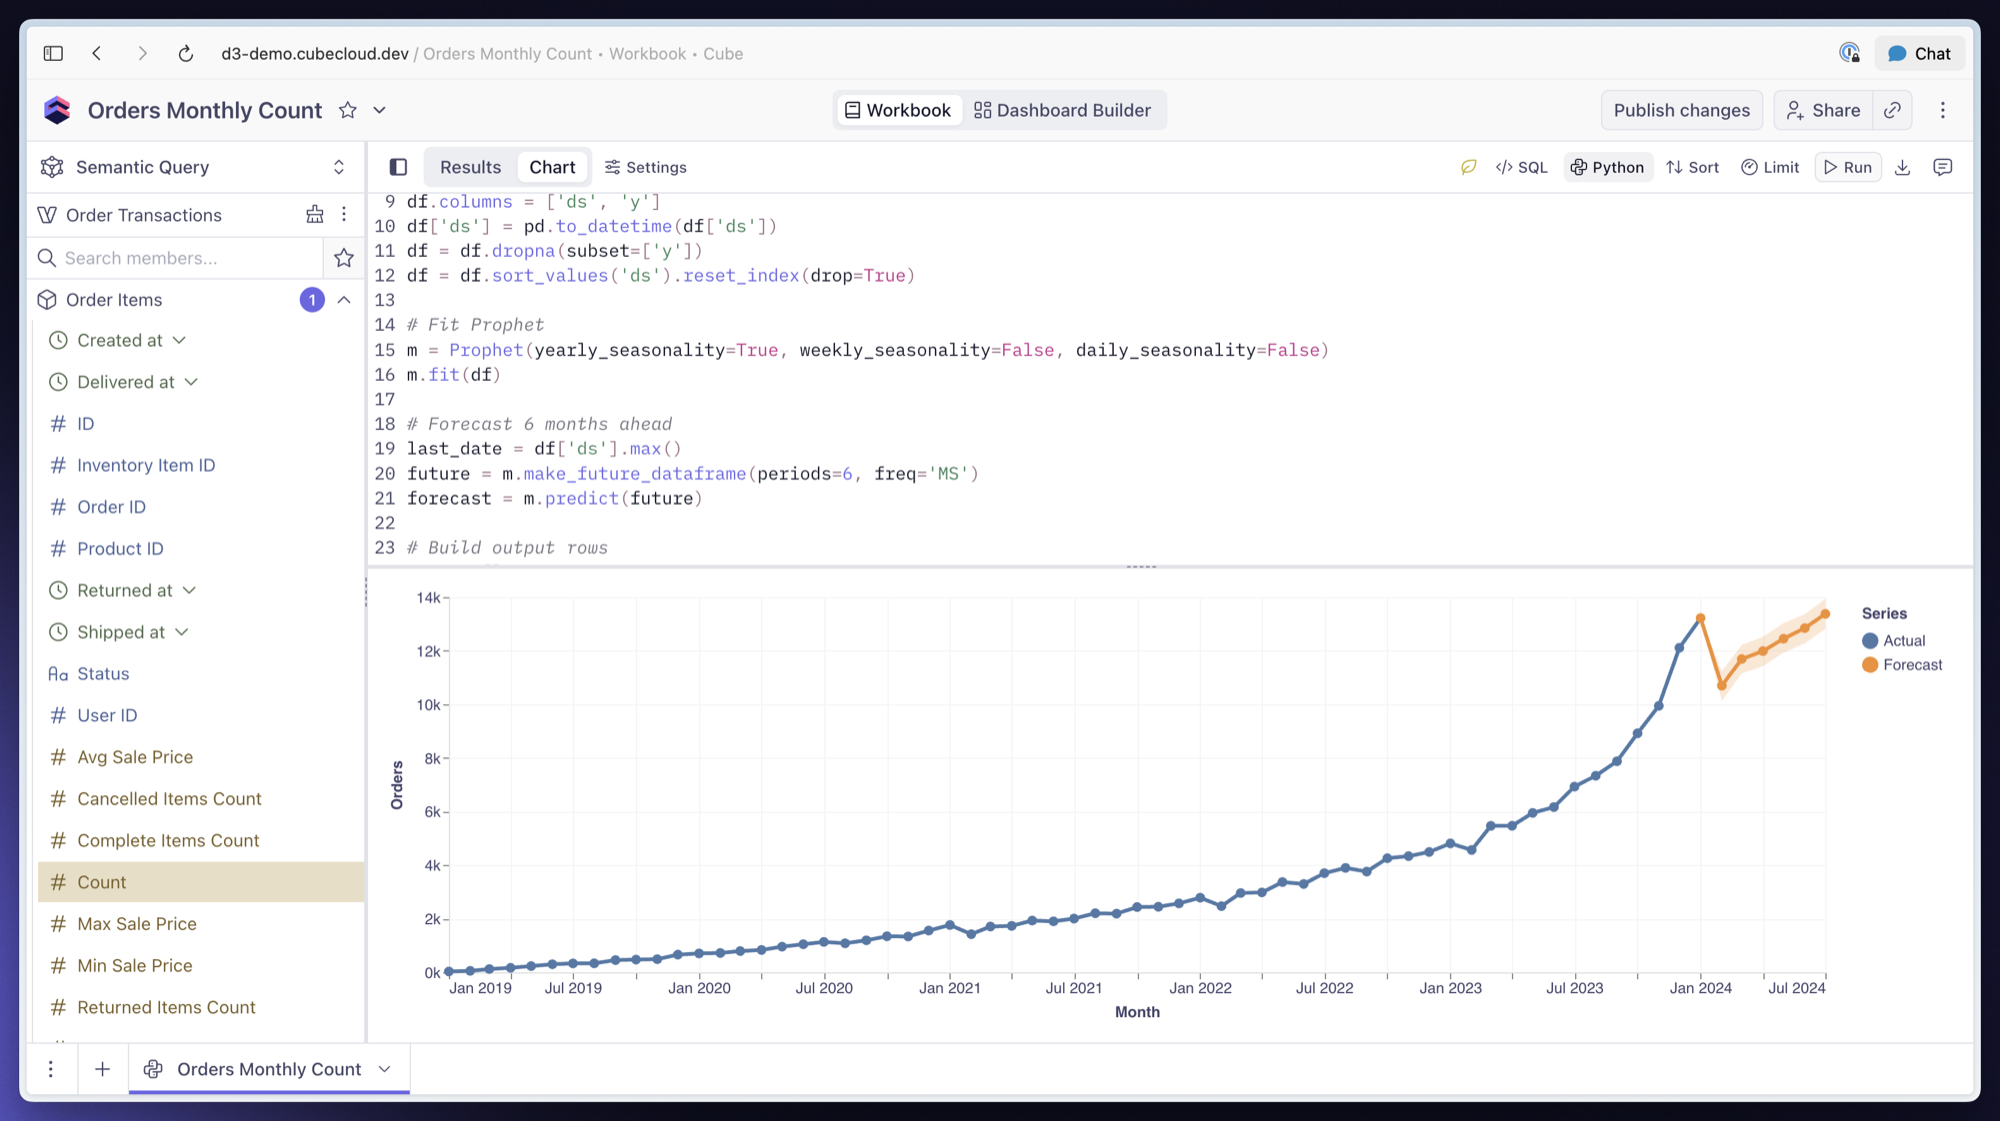Toggle the Python editor
Image resolution: width=2000 pixels, height=1121 pixels.
point(1608,167)
